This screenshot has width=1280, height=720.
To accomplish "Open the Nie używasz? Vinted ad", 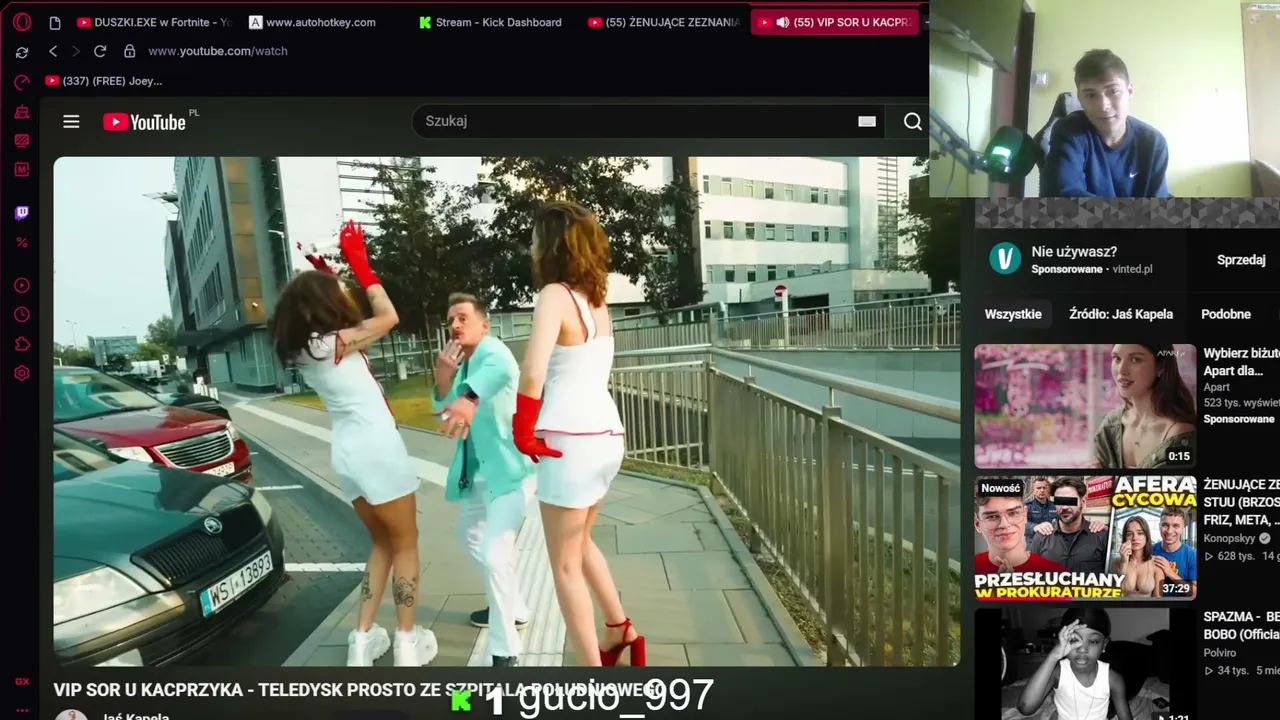I will tap(1074, 252).
